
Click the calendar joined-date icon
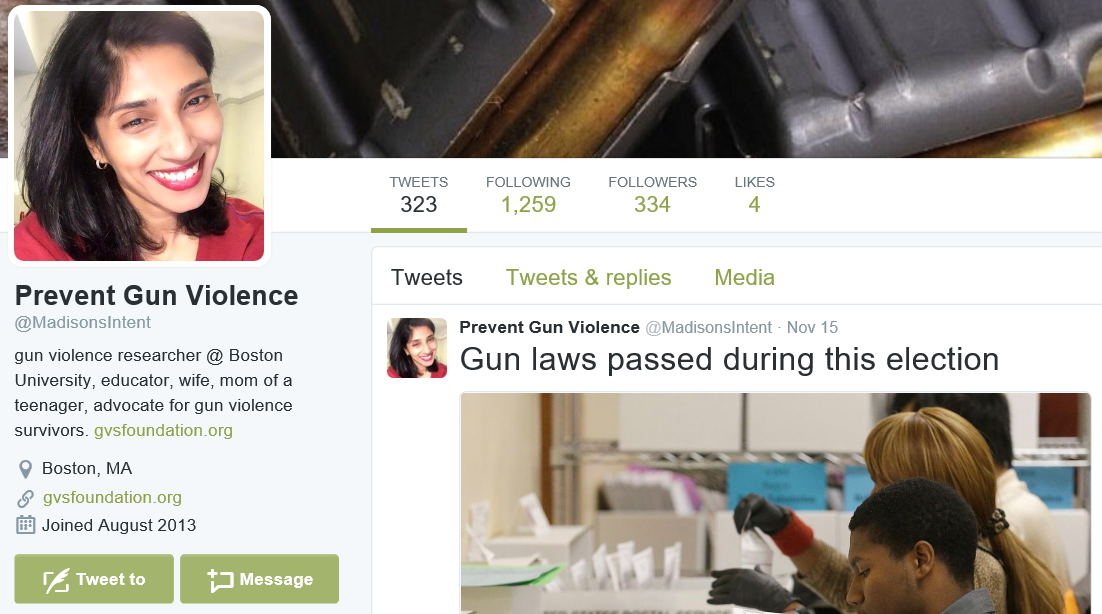click(25, 525)
